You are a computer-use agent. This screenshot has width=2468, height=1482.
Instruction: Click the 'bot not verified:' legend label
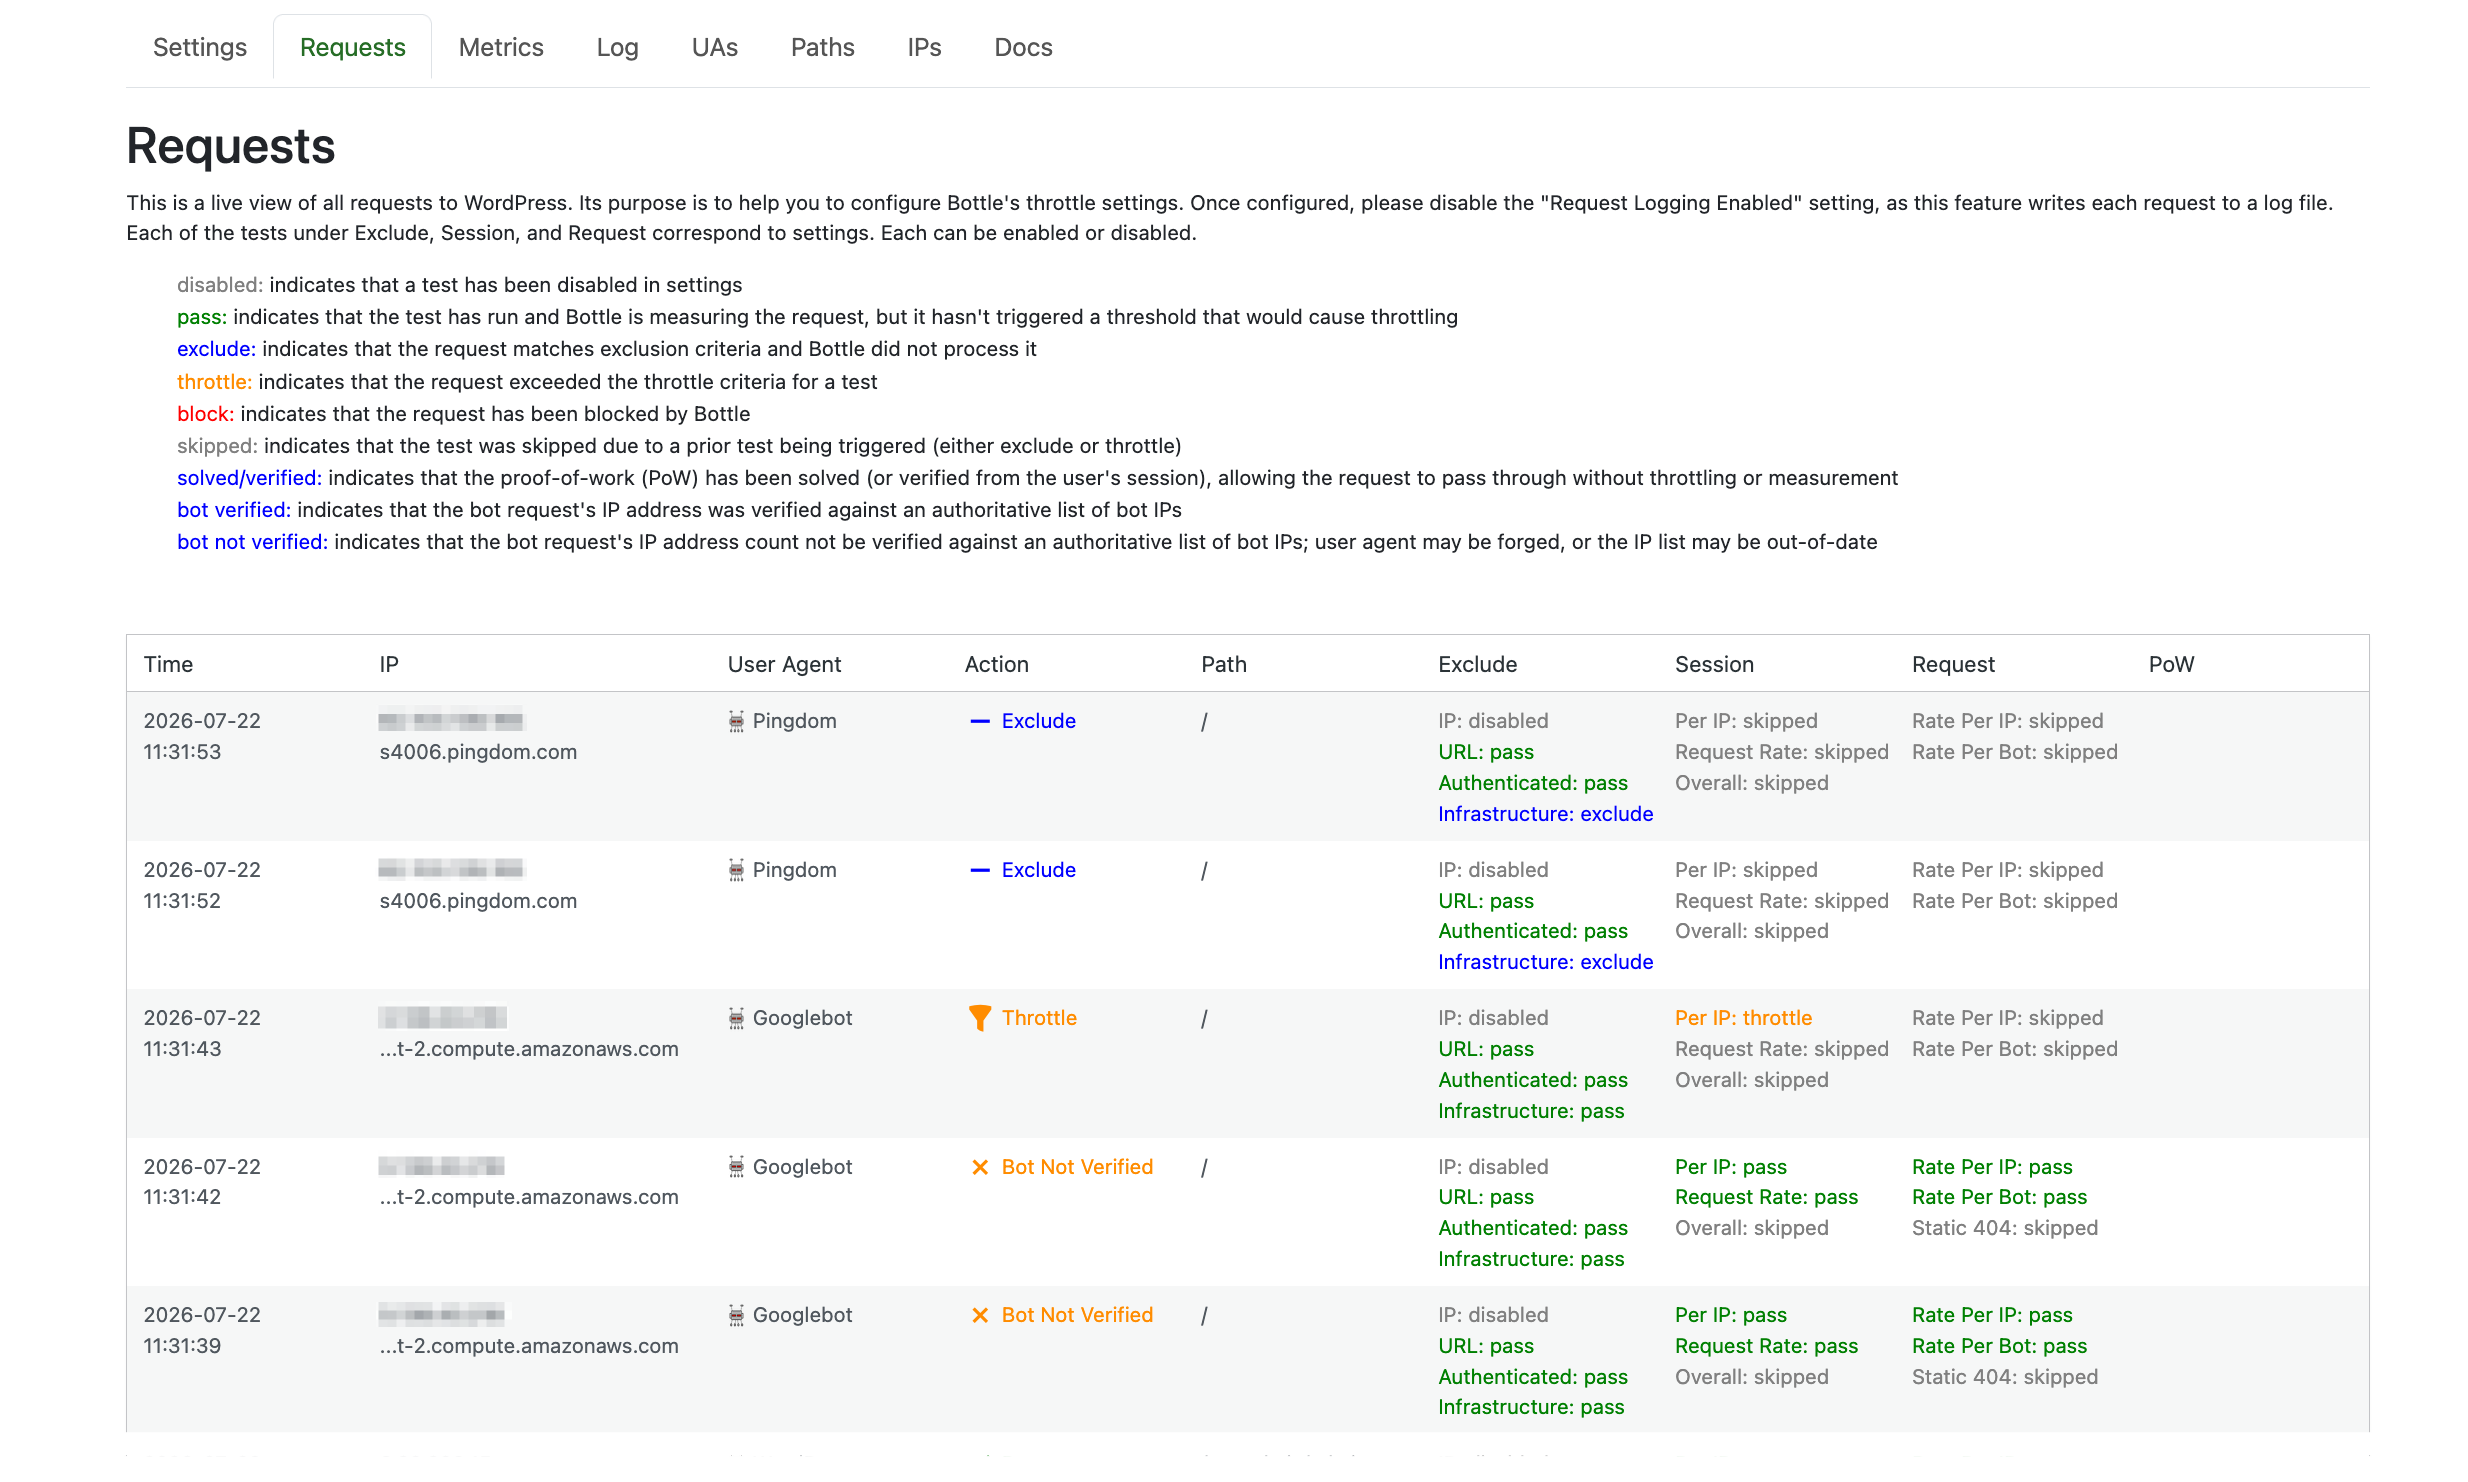pos(252,542)
